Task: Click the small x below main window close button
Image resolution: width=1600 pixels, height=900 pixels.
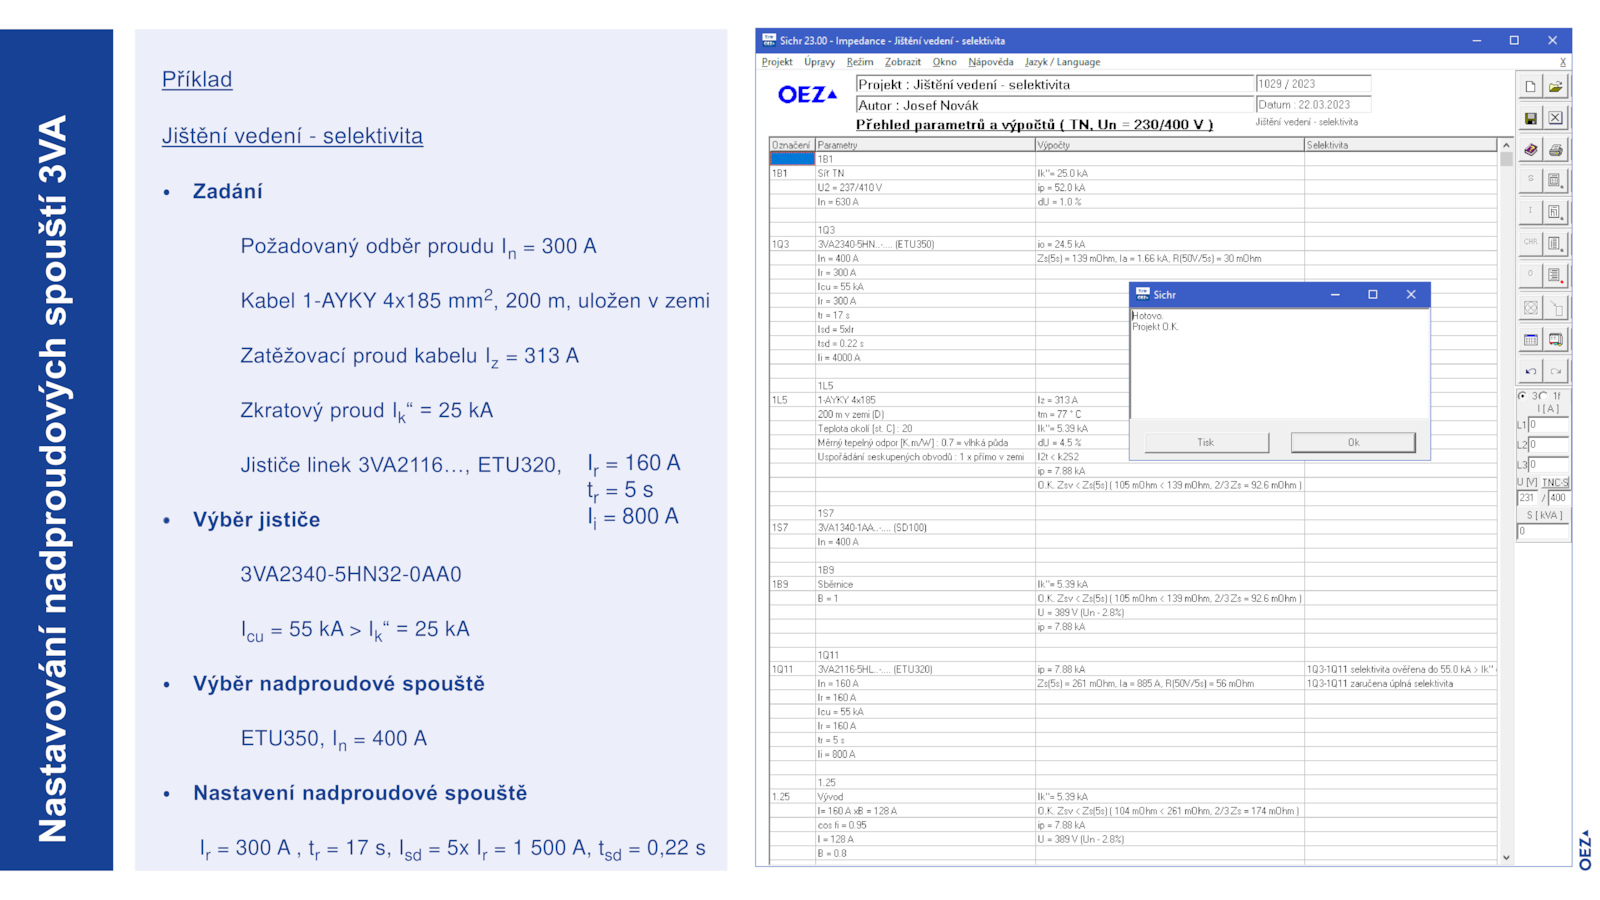Action: (1563, 62)
